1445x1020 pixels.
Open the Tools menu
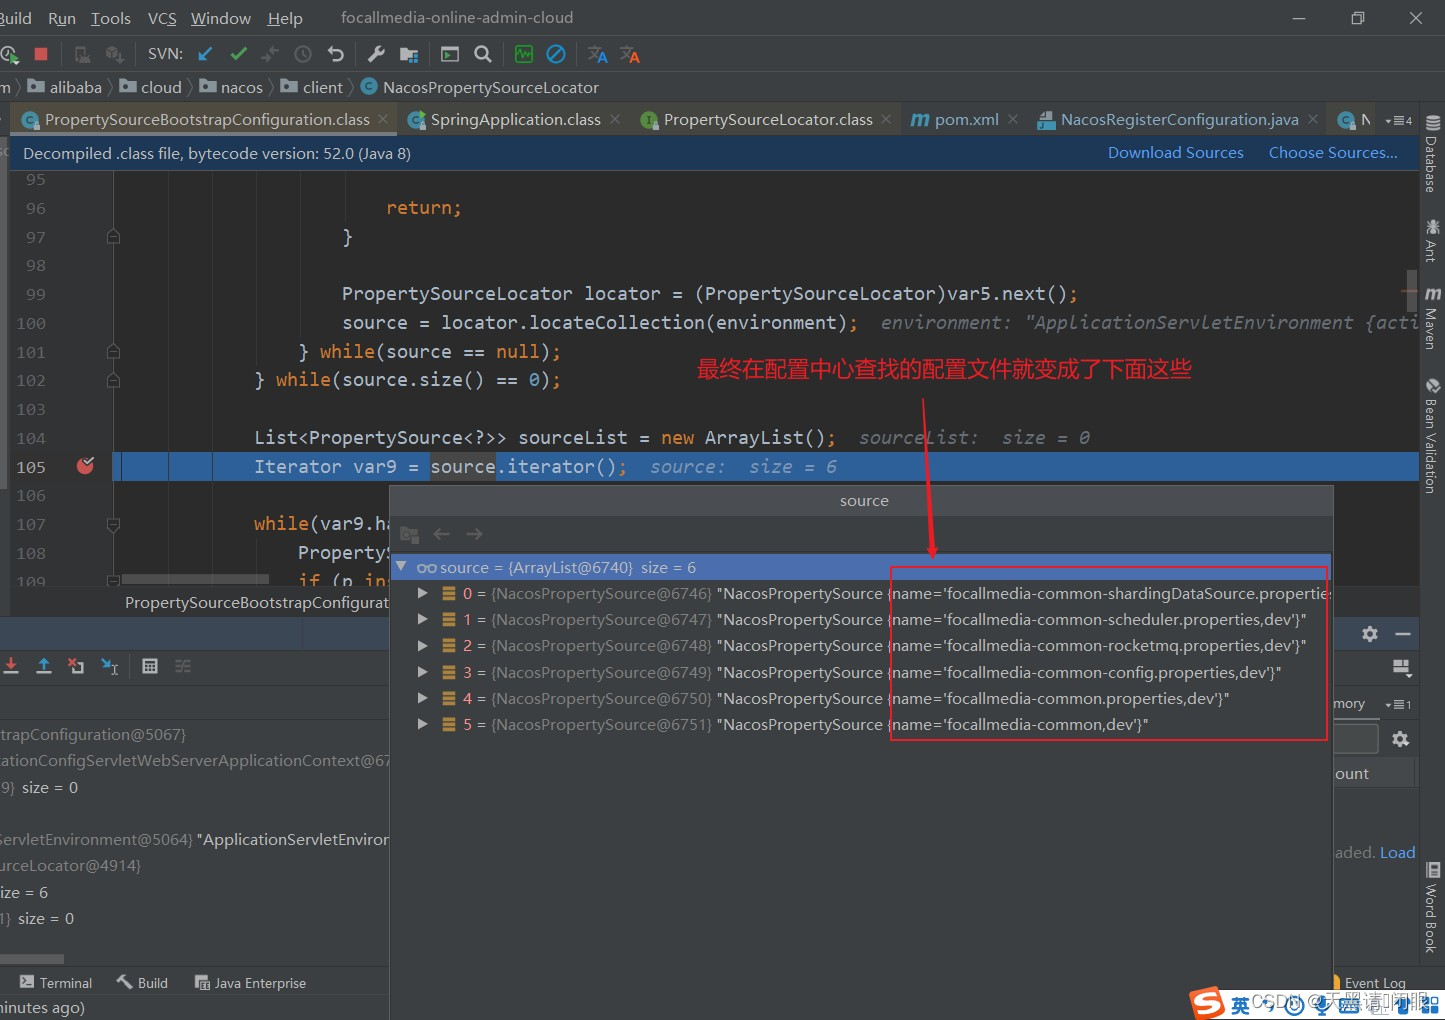point(110,18)
